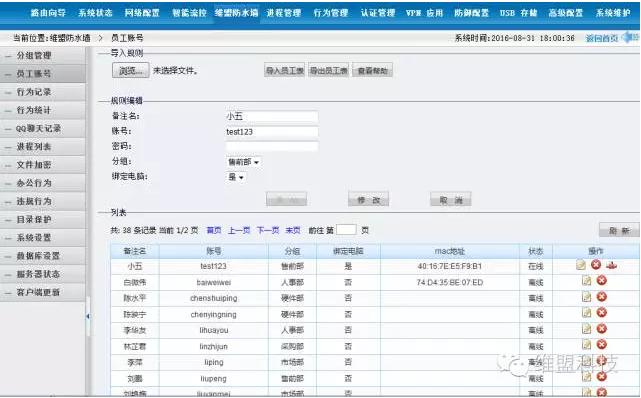The image size is (641, 398).
Task: Open the 分组 dropdown showing 售前部
Action: [243, 162]
